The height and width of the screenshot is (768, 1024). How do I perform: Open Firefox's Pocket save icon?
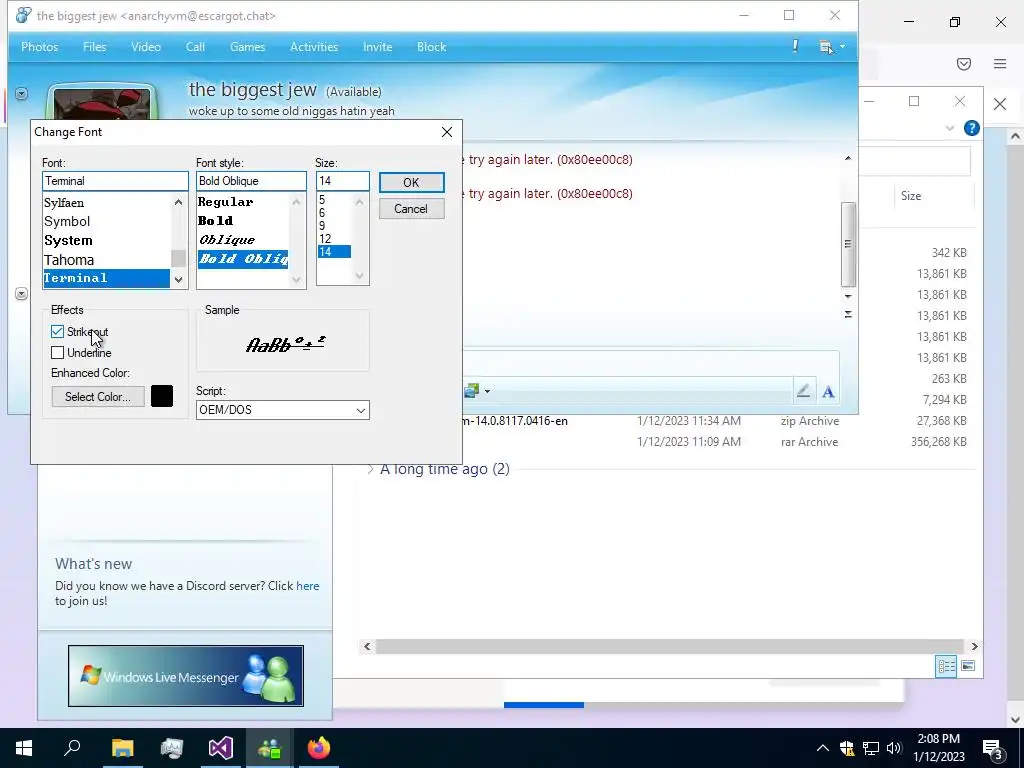tap(964, 63)
